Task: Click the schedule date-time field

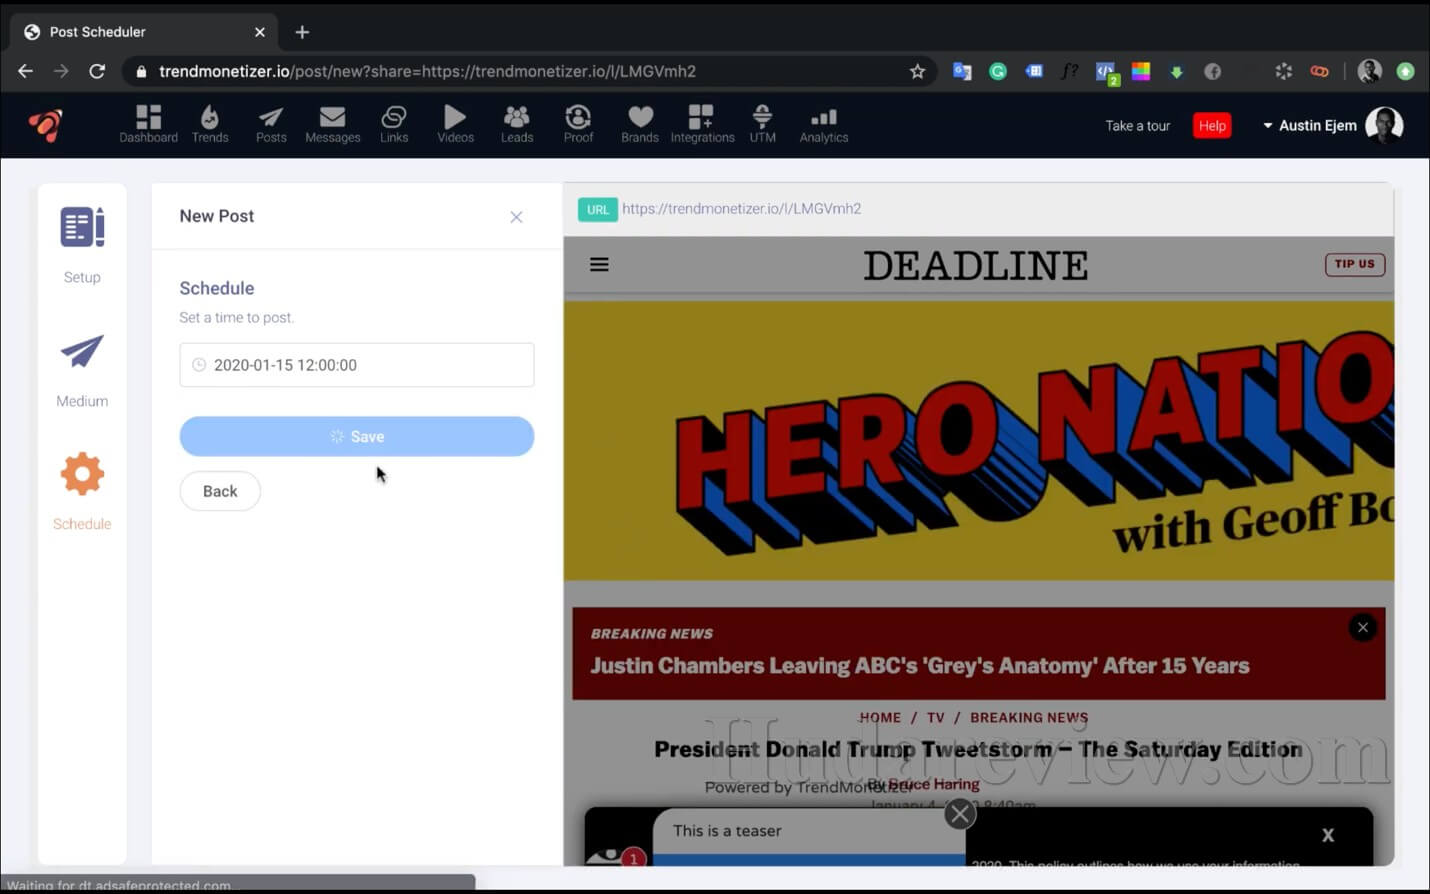Action: coord(357,365)
